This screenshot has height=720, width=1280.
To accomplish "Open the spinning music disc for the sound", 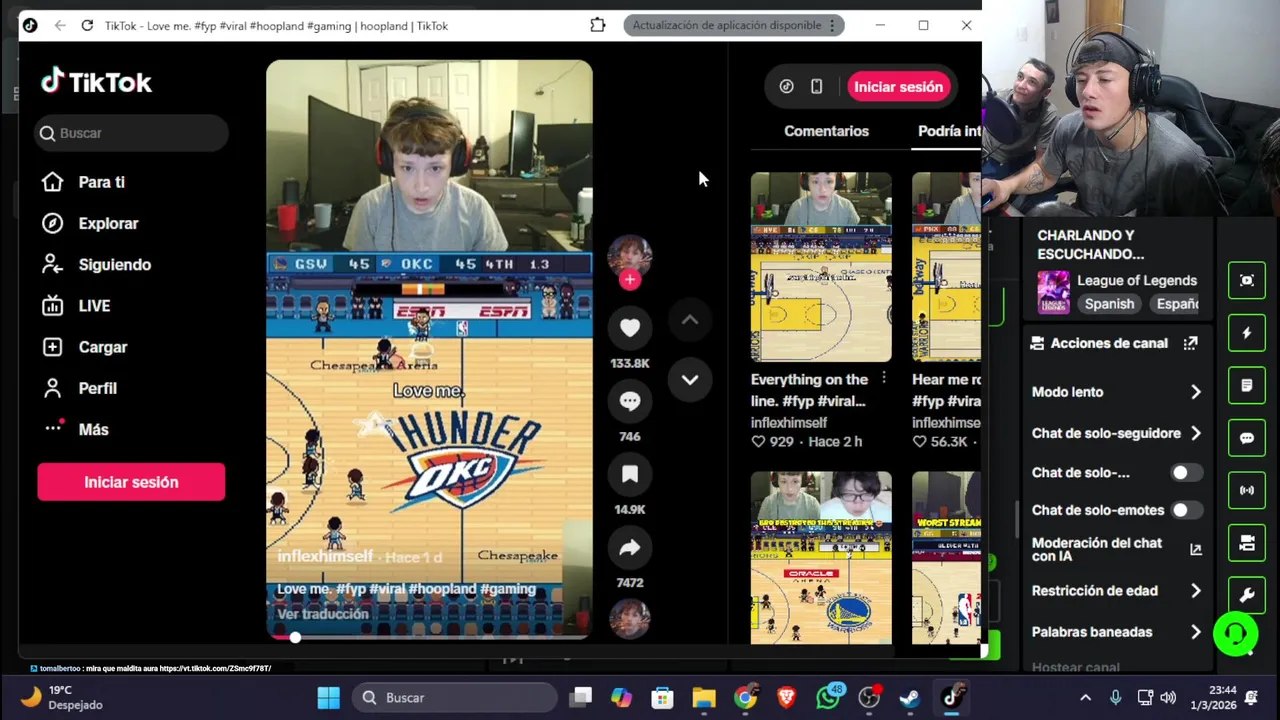I will 630,619.
